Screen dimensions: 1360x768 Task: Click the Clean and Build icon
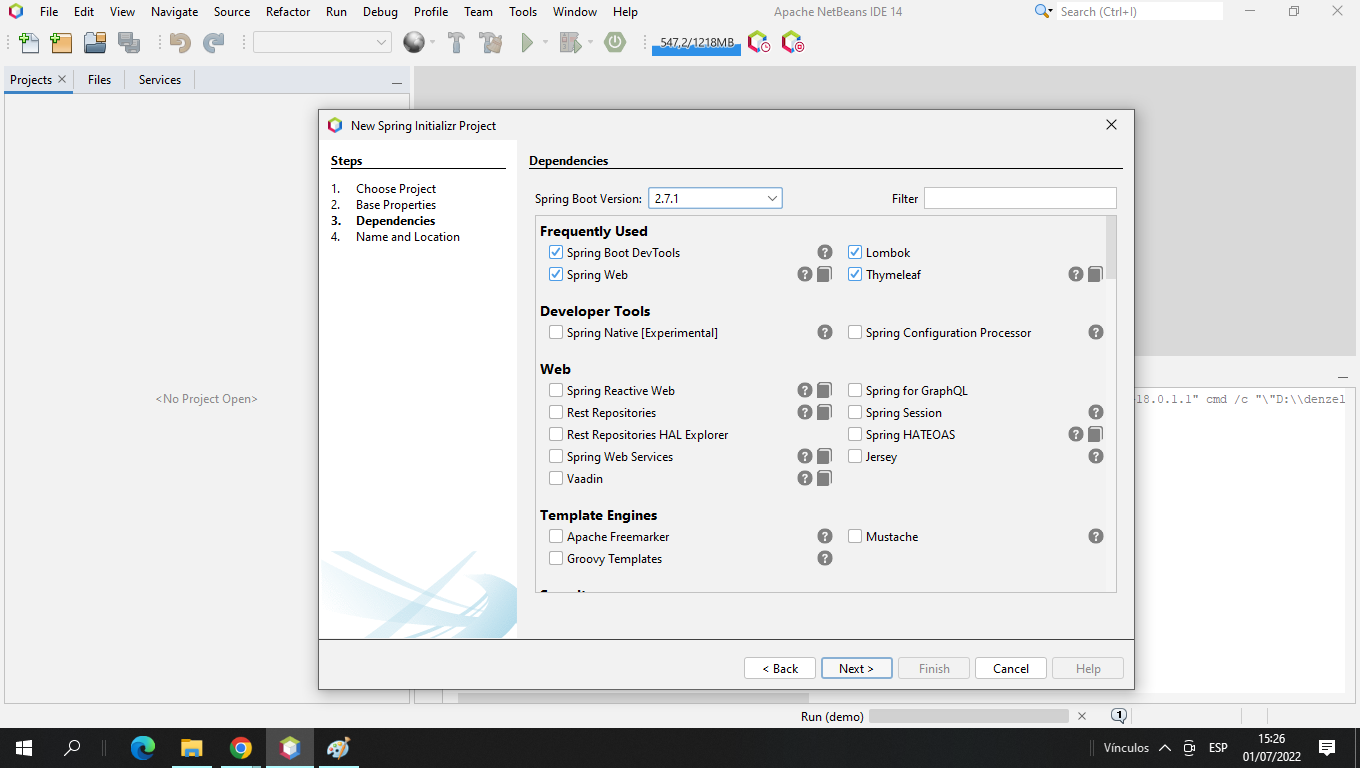[490, 43]
